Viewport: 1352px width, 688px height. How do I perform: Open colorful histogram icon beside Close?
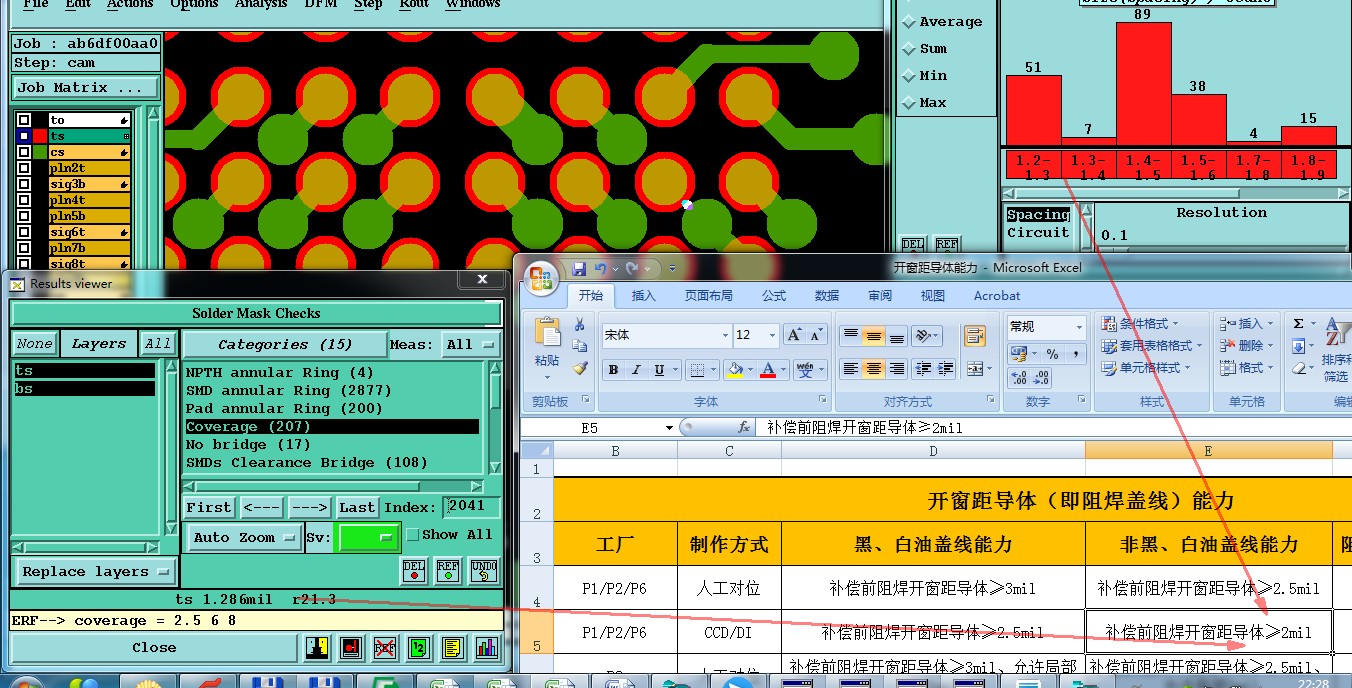[487, 648]
